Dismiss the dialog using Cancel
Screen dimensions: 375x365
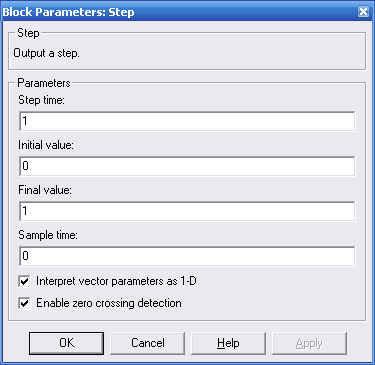point(148,343)
